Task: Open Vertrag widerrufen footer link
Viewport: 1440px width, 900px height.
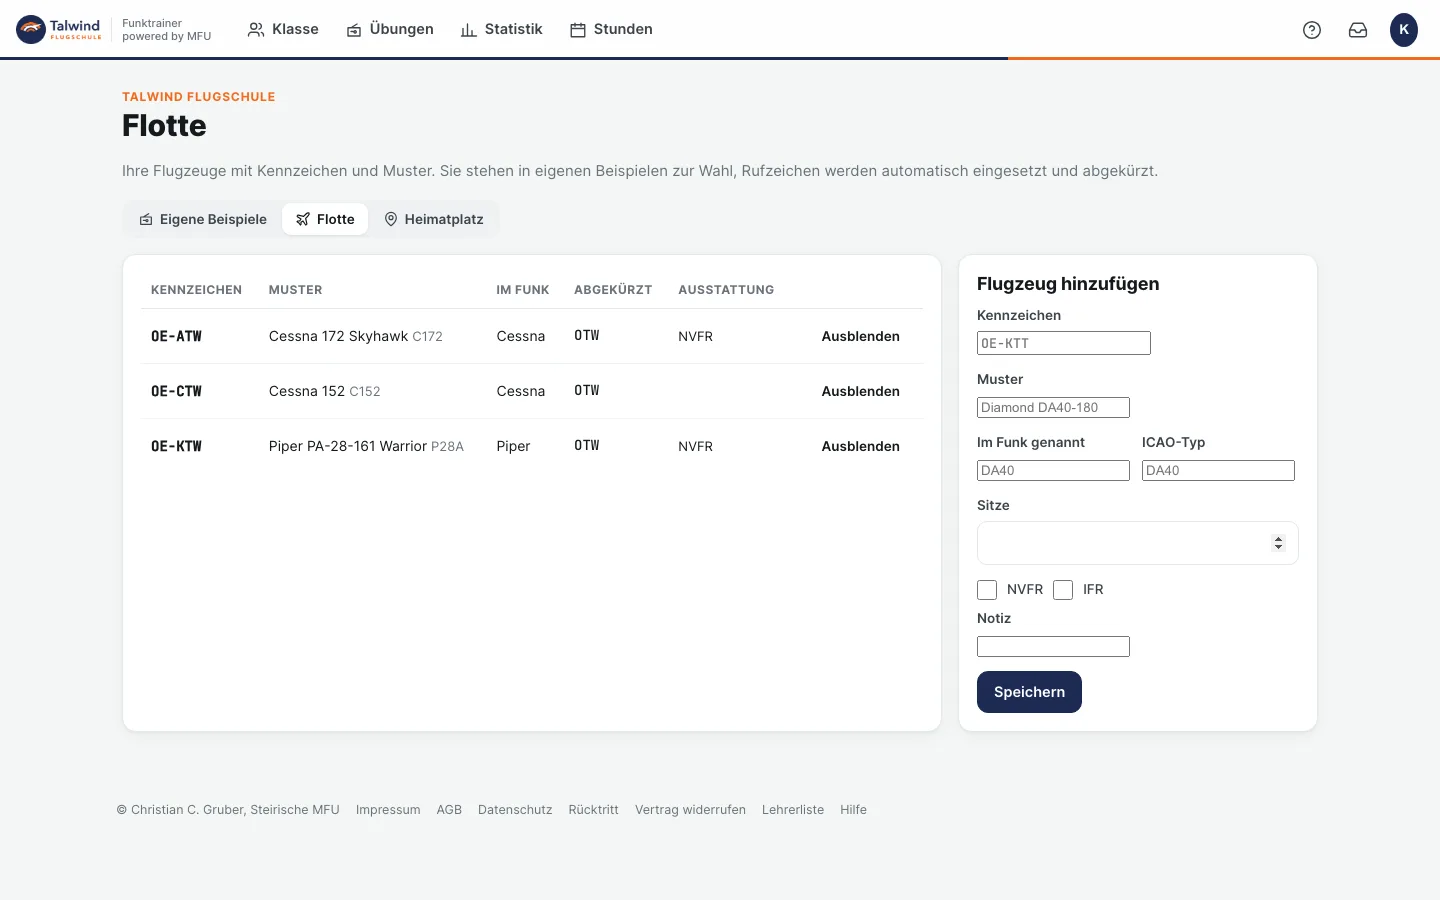Action: (690, 810)
